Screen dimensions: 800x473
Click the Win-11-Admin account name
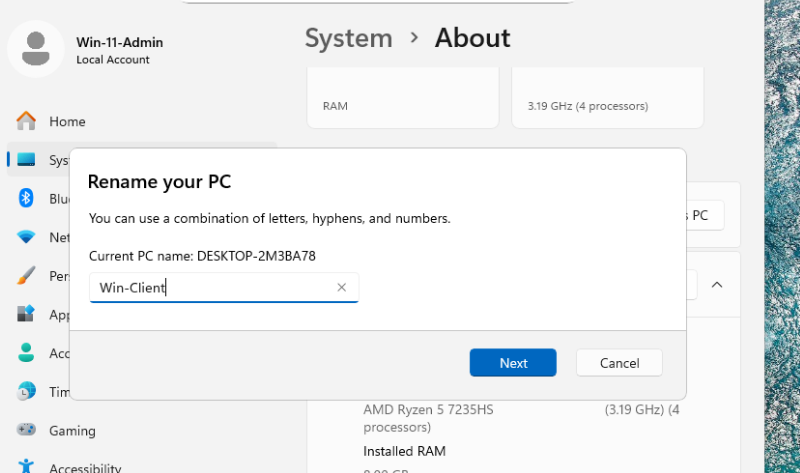[119, 42]
